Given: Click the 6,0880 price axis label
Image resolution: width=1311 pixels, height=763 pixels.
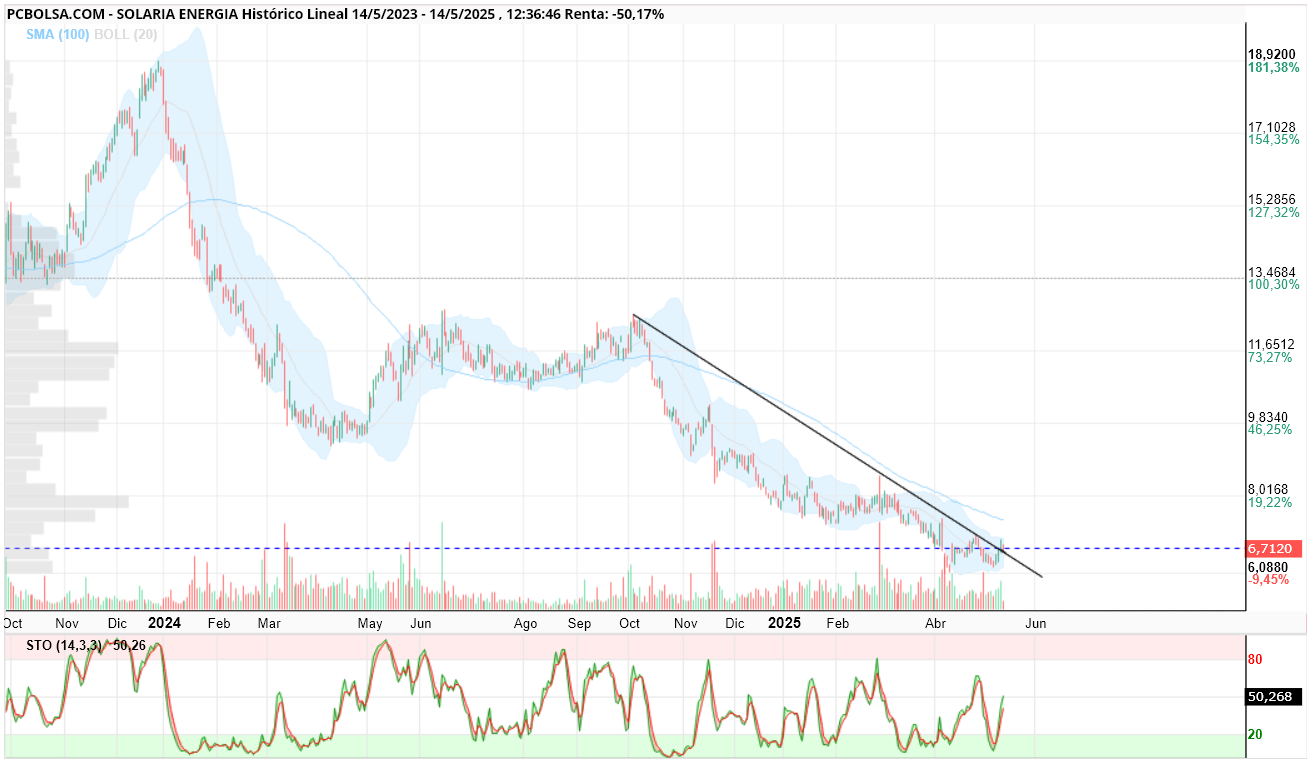Looking at the screenshot, I should [x=1270, y=566].
